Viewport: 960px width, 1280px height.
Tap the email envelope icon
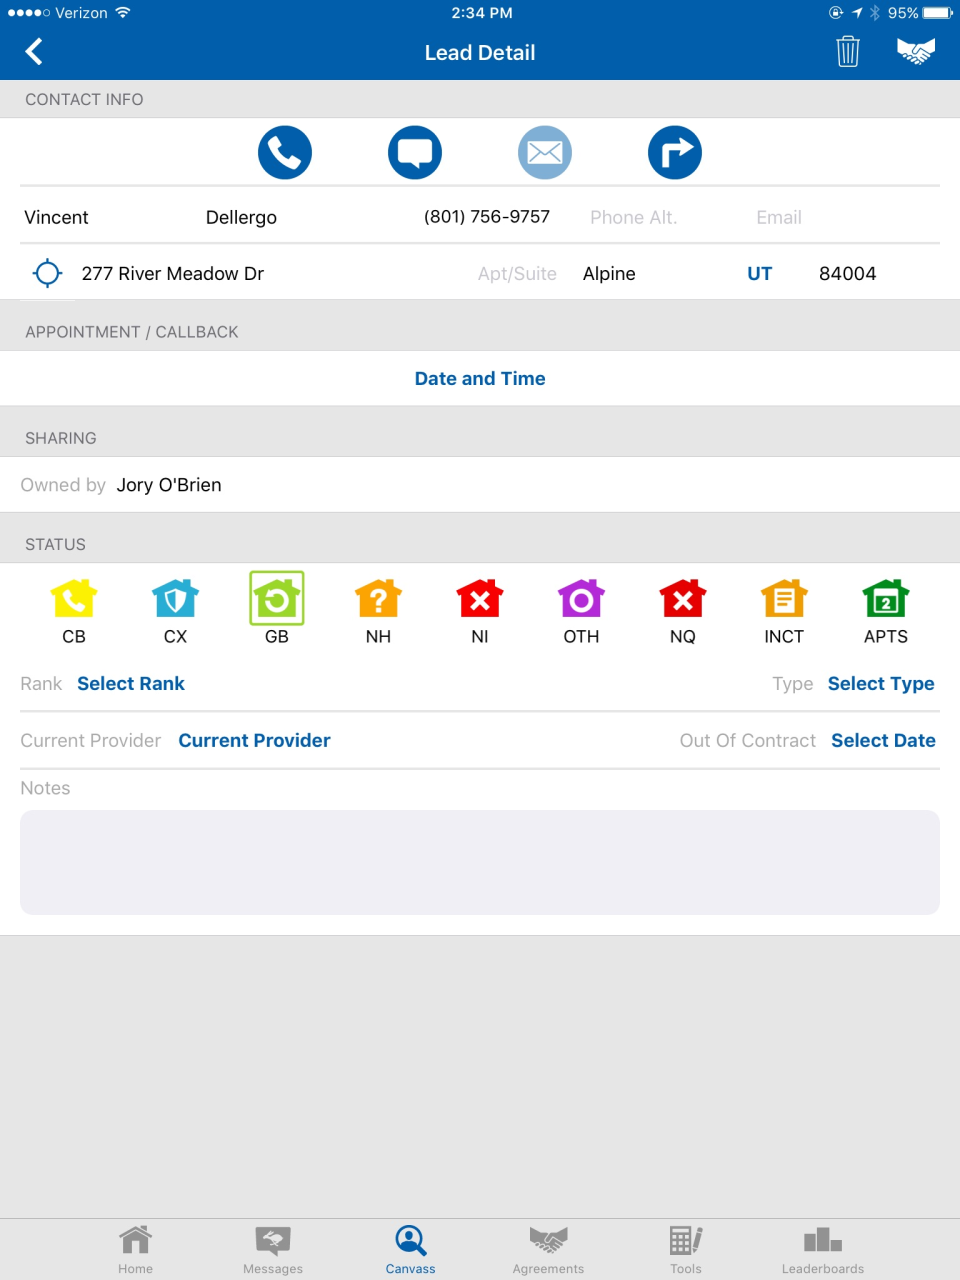click(x=544, y=152)
